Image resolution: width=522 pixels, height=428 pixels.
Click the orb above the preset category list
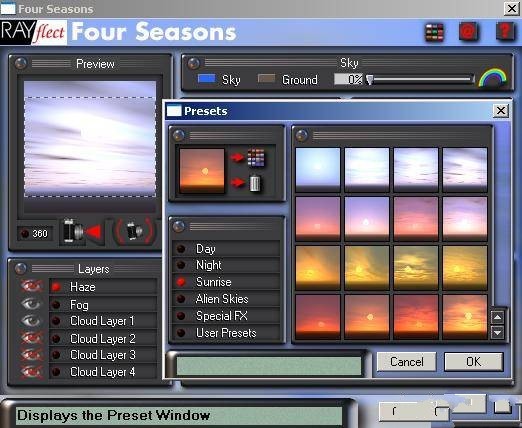(x=179, y=226)
